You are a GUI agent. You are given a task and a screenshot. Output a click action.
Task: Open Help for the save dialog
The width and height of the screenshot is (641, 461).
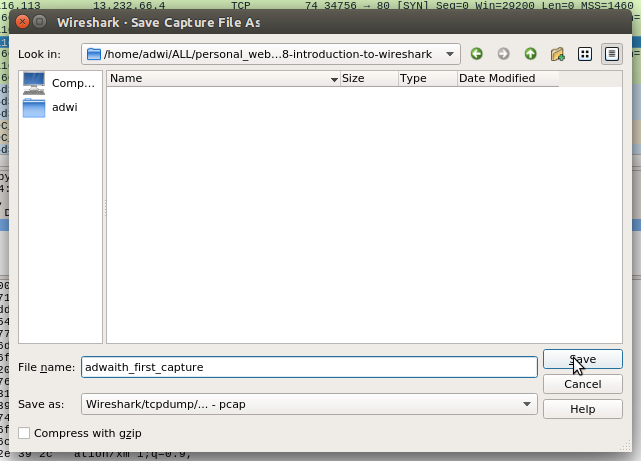583,409
